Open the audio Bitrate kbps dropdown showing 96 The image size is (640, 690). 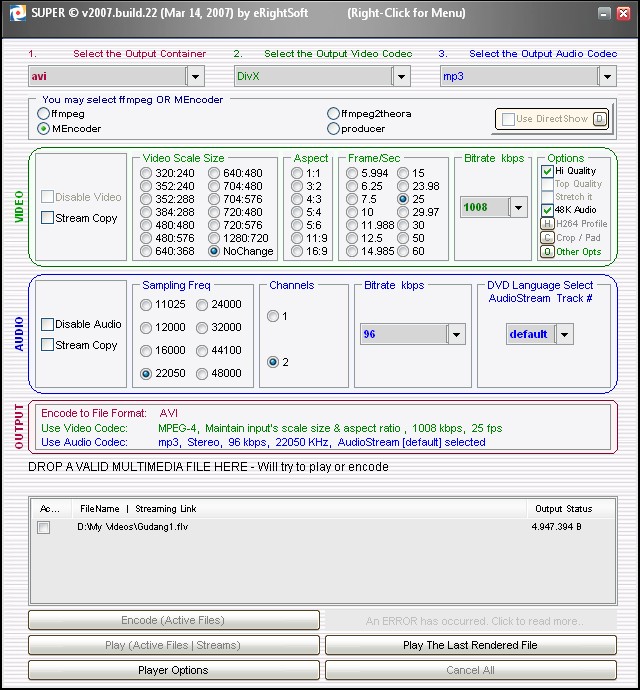456,334
